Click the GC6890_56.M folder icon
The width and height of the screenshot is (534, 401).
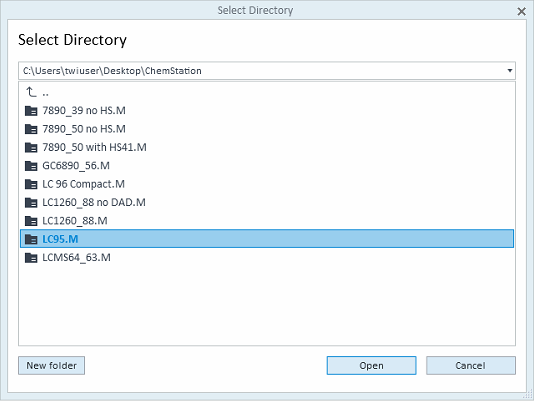click(x=31, y=166)
